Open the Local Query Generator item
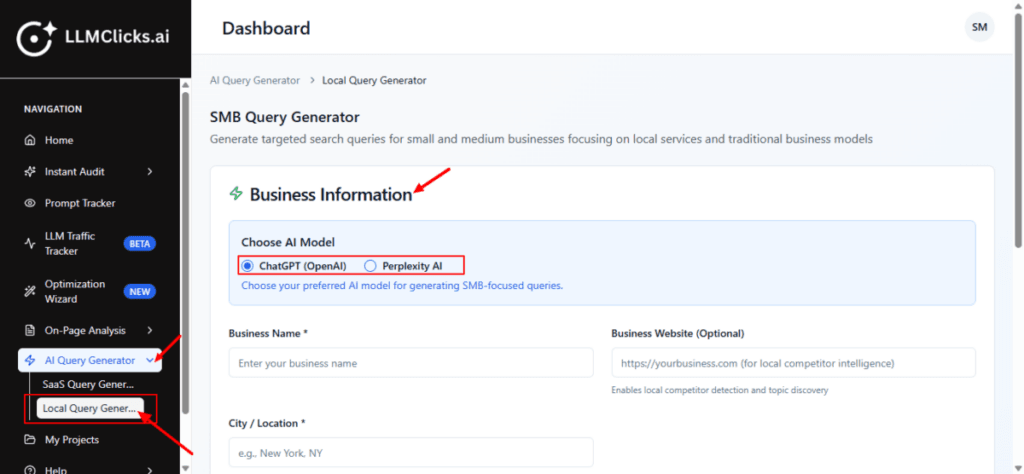The height and width of the screenshot is (474, 1024). pos(89,408)
